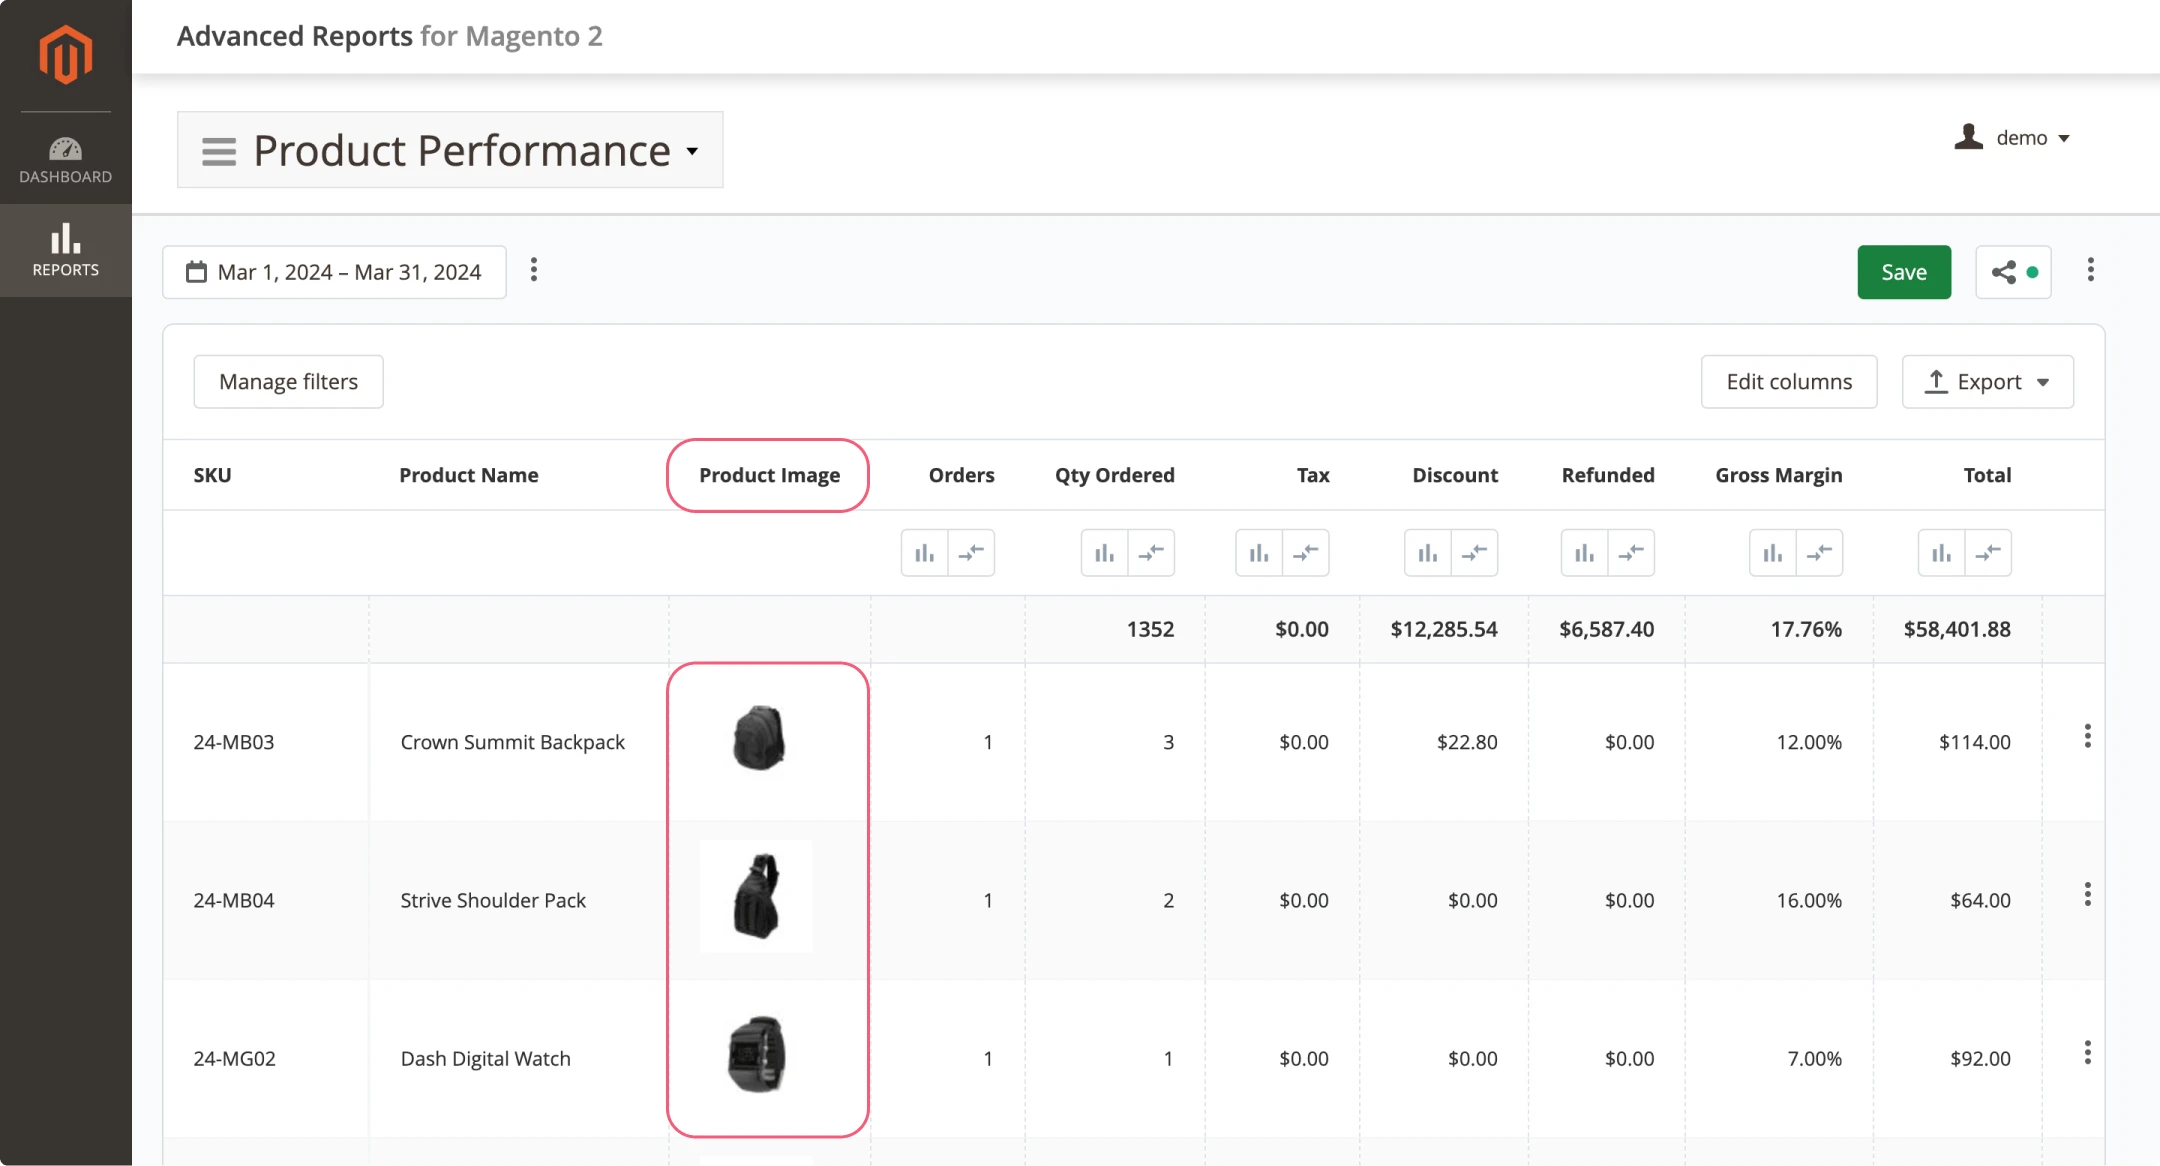Open the March 2024 date range picker

pos(334,272)
